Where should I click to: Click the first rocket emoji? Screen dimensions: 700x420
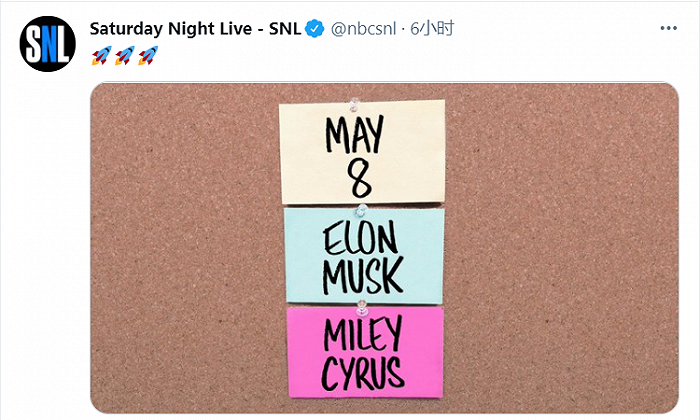click(100, 57)
